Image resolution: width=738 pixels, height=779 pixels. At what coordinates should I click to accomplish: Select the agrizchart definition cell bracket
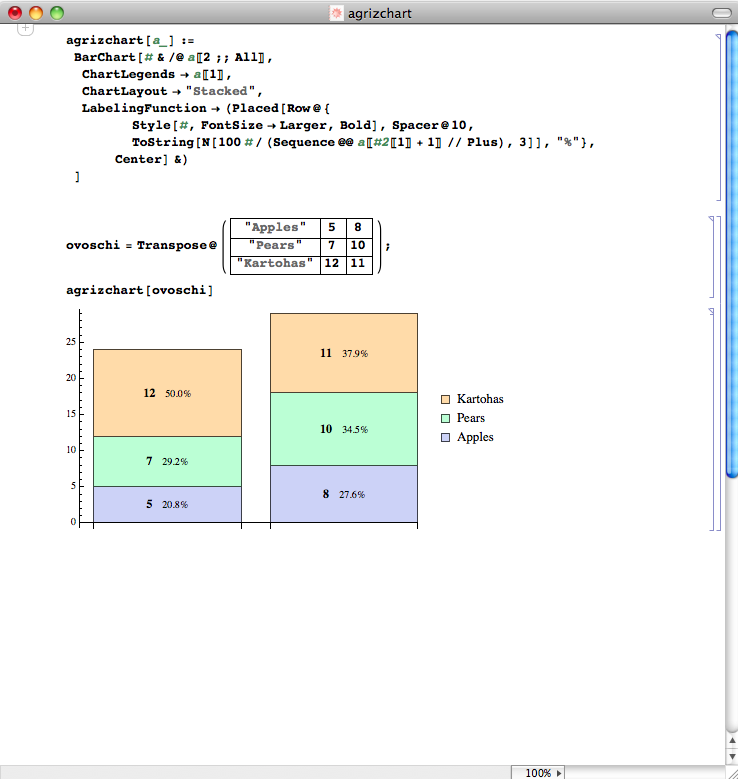[x=717, y=117]
